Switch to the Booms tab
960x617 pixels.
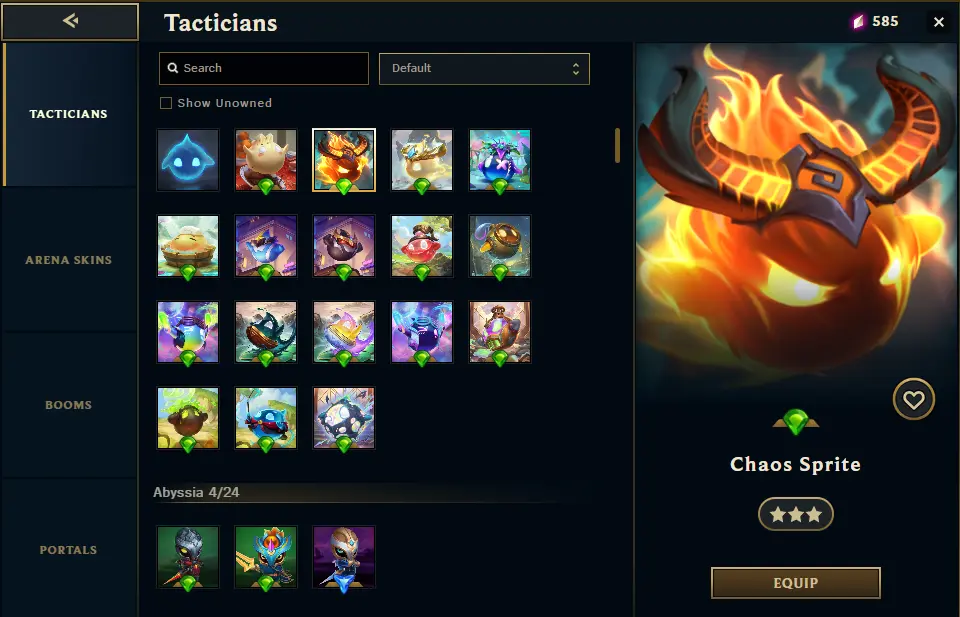point(69,405)
